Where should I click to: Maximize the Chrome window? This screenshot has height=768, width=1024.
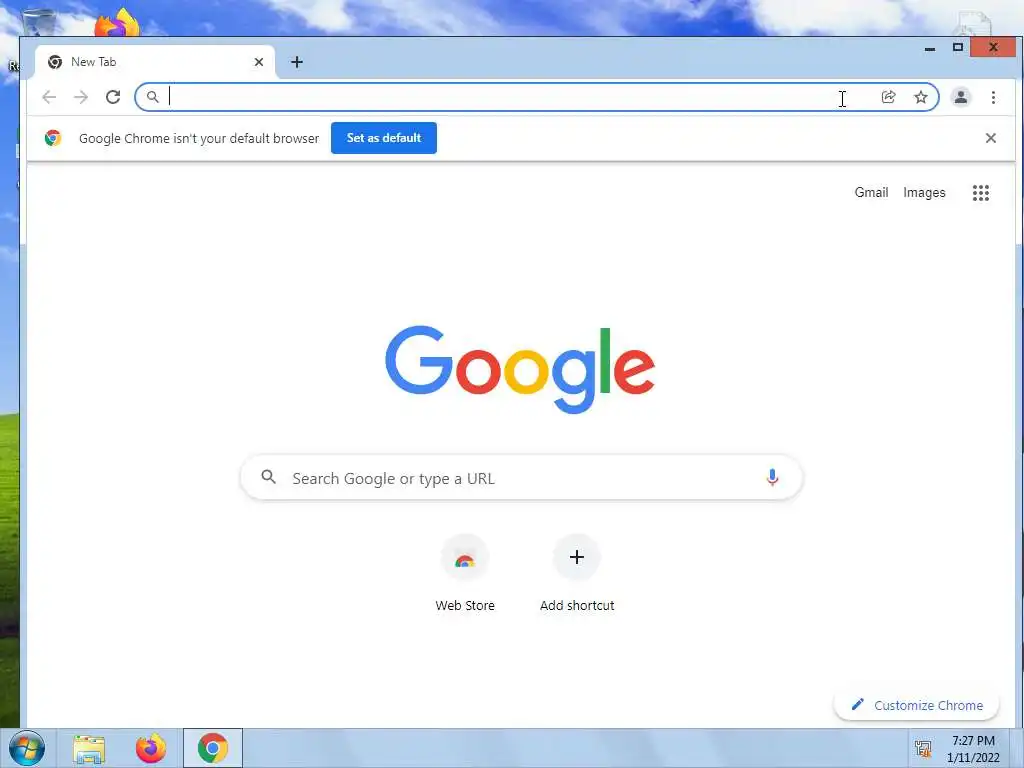957,48
